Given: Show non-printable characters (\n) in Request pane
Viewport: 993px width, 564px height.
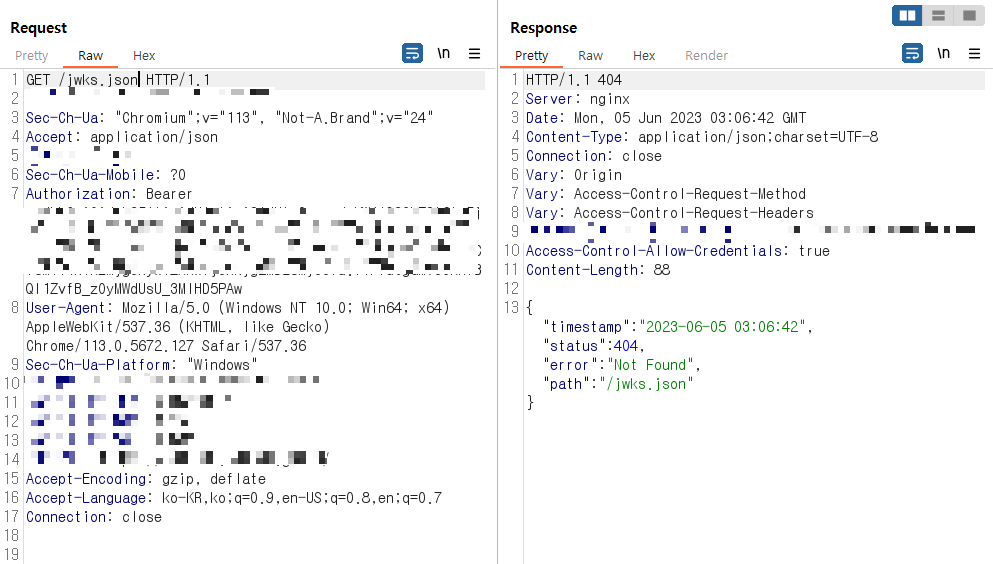Looking at the screenshot, I should 443,53.
